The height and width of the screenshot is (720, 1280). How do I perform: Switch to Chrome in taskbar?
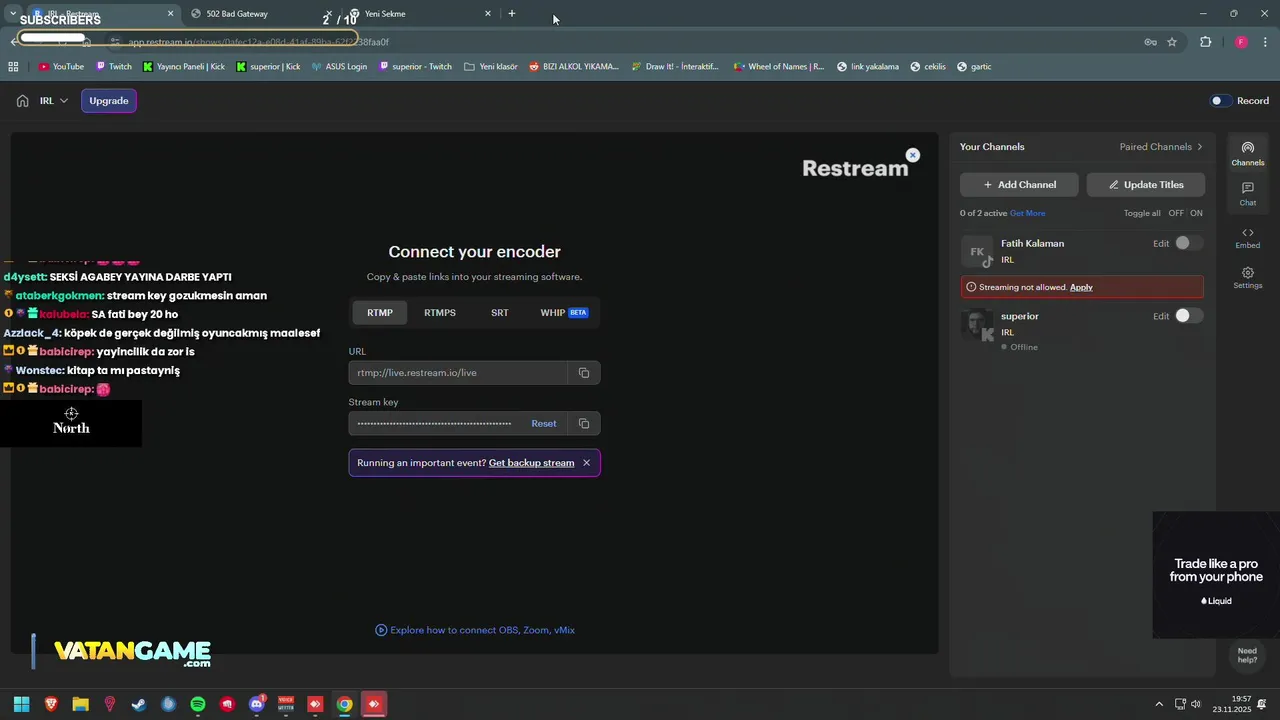[344, 704]
